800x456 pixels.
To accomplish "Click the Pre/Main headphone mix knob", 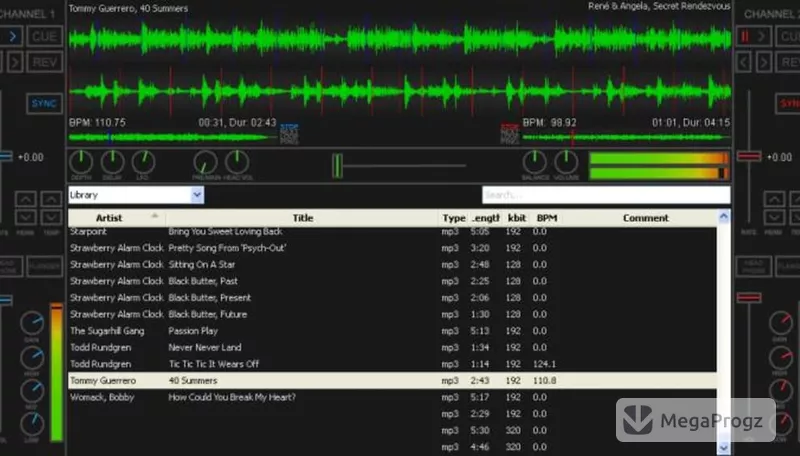I will (x=206, y=162).
